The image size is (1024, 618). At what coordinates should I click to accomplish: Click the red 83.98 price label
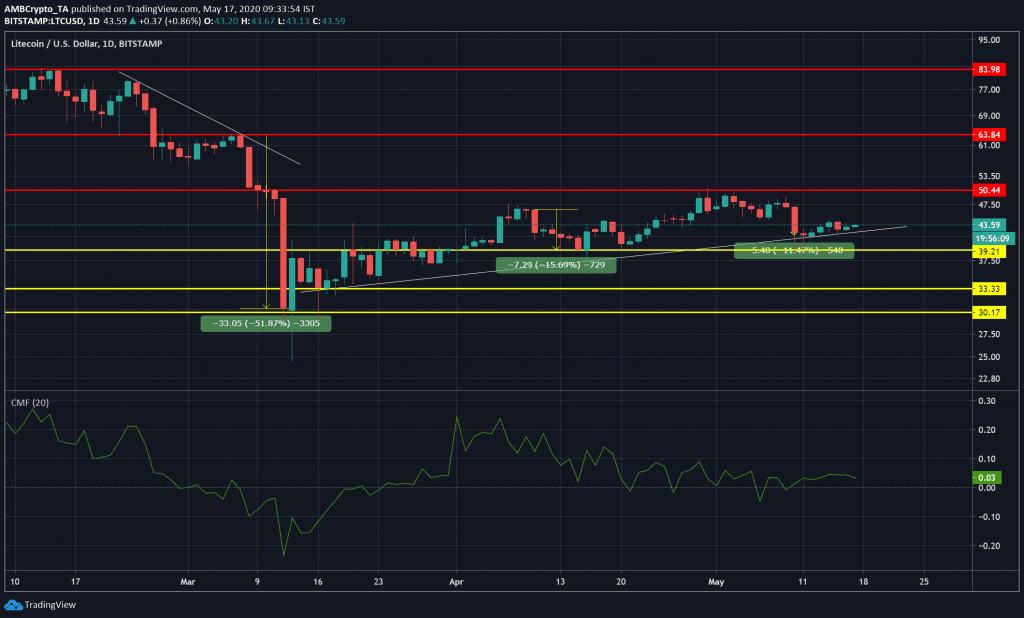(989, 69)
